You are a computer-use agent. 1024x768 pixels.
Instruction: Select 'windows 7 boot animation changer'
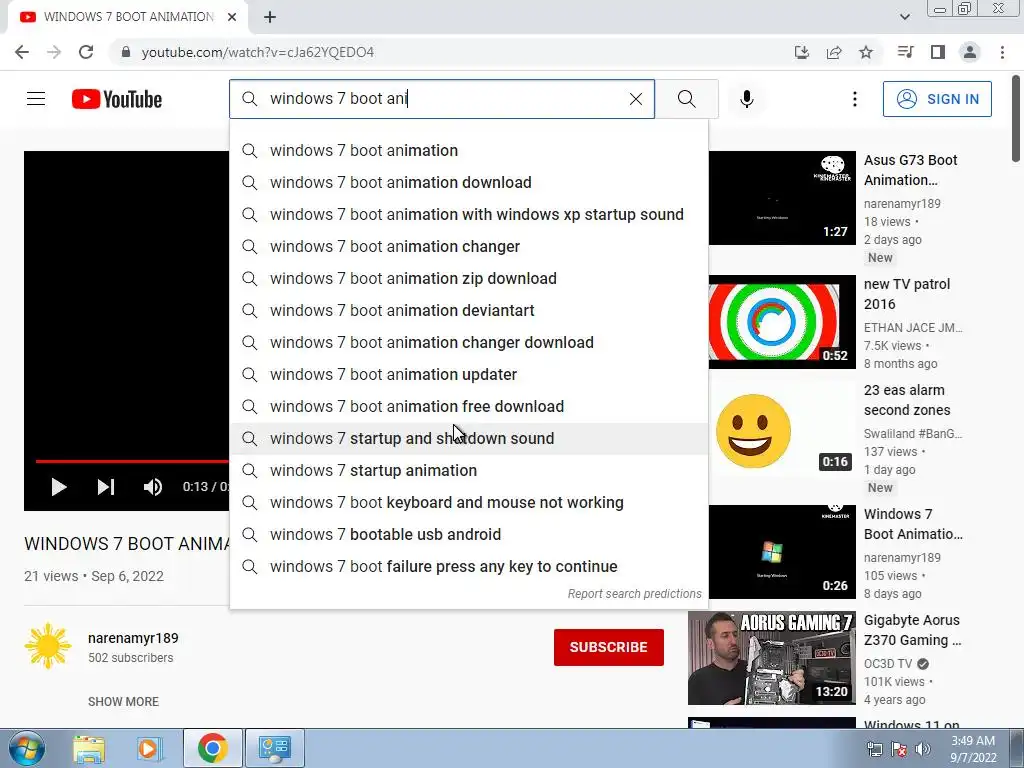pos(469,246)
